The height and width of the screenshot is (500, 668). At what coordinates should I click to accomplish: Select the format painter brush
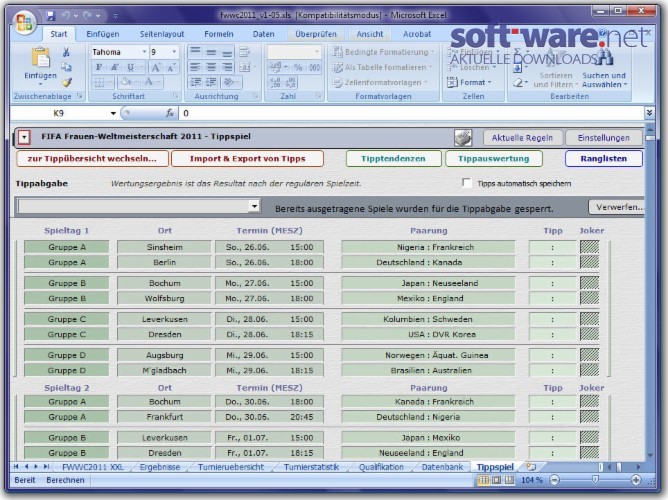coord(66,82)
